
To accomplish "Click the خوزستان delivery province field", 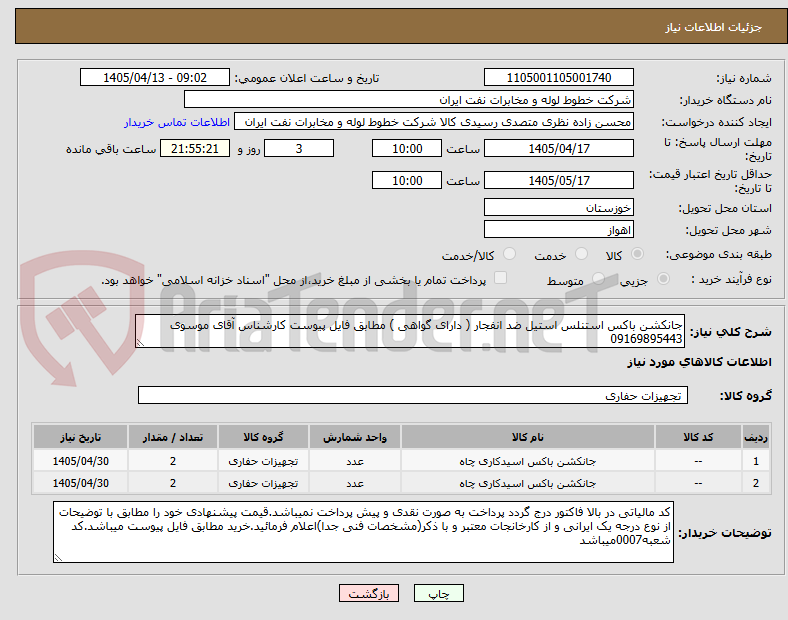I will click(x=558, y=207).
